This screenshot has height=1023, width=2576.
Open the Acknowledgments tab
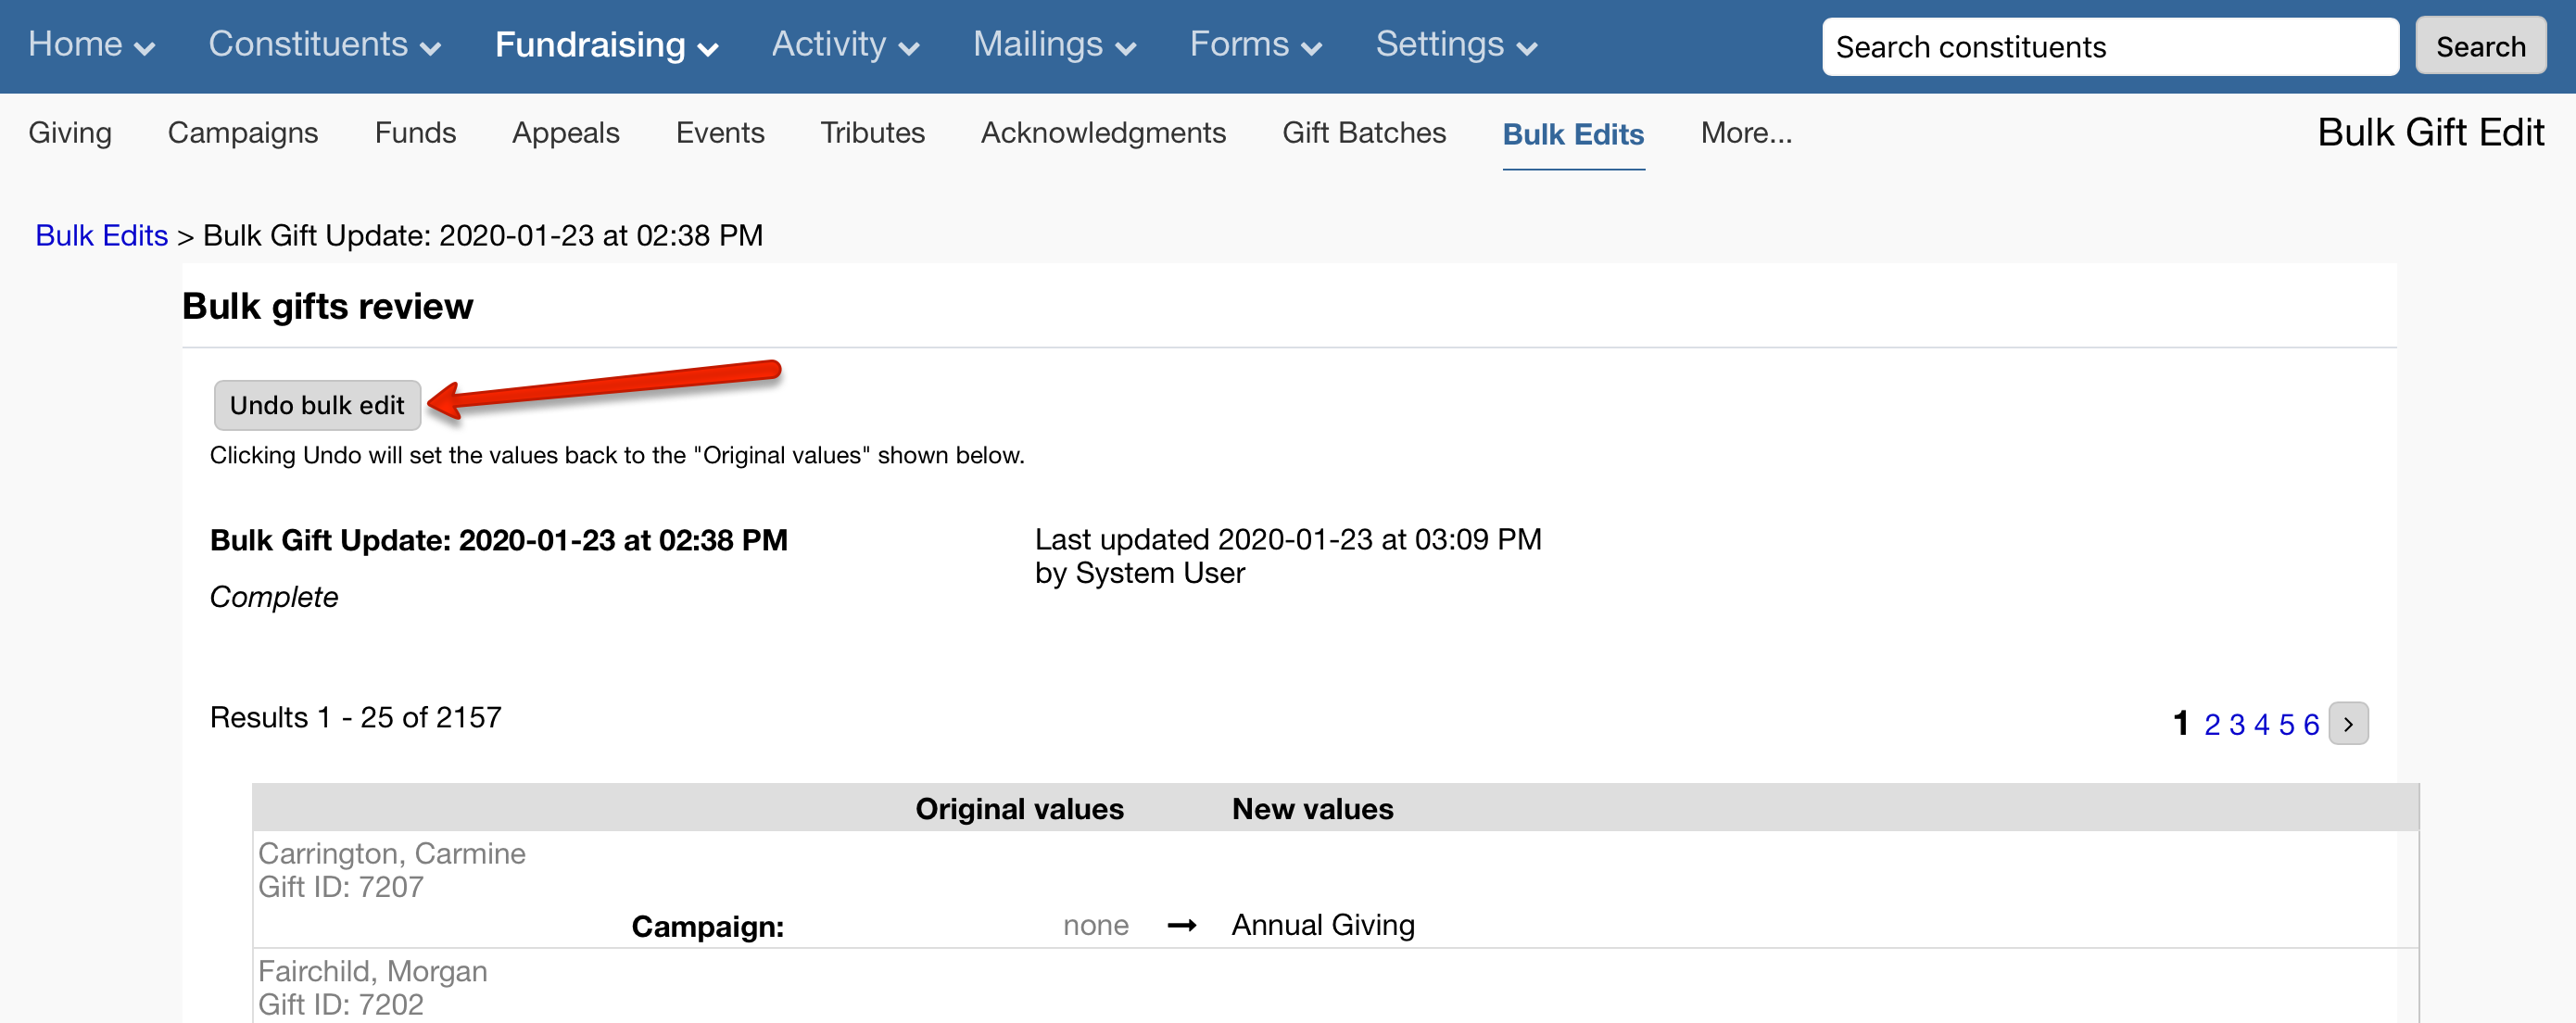point(1103,133)
